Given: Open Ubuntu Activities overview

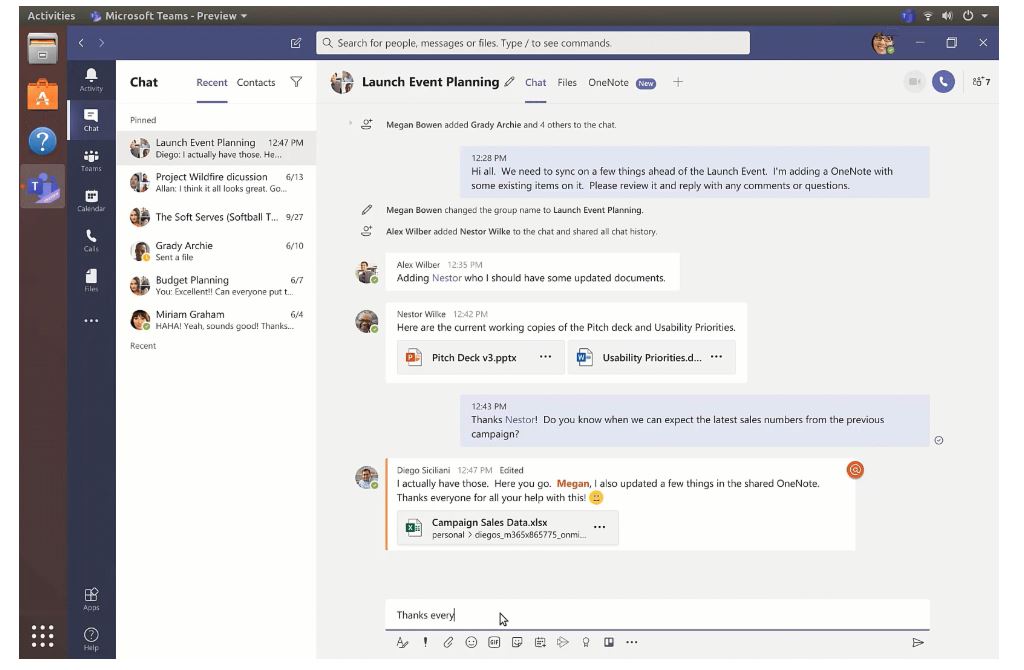Looking at the screenshot, I should (51, 16).
